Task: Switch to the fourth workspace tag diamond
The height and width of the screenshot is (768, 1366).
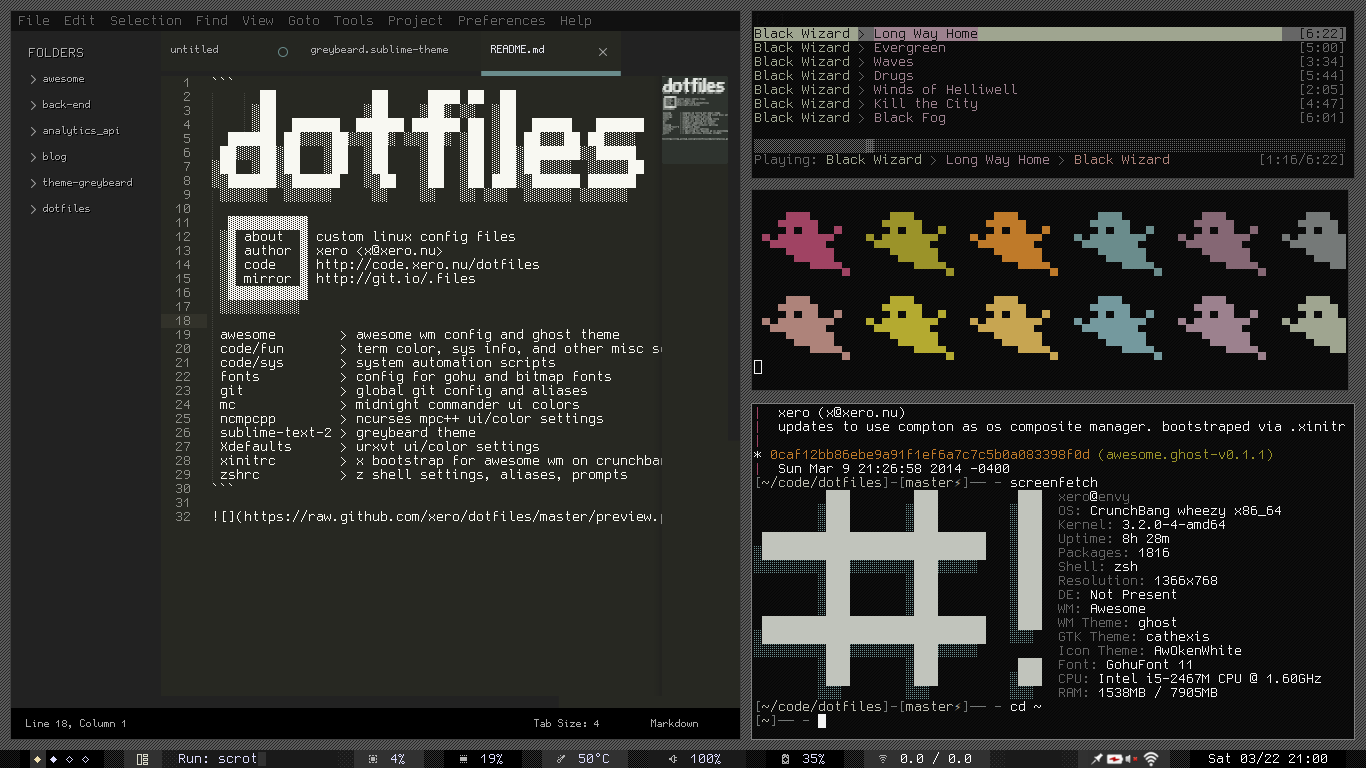Action: click(86, 759)
